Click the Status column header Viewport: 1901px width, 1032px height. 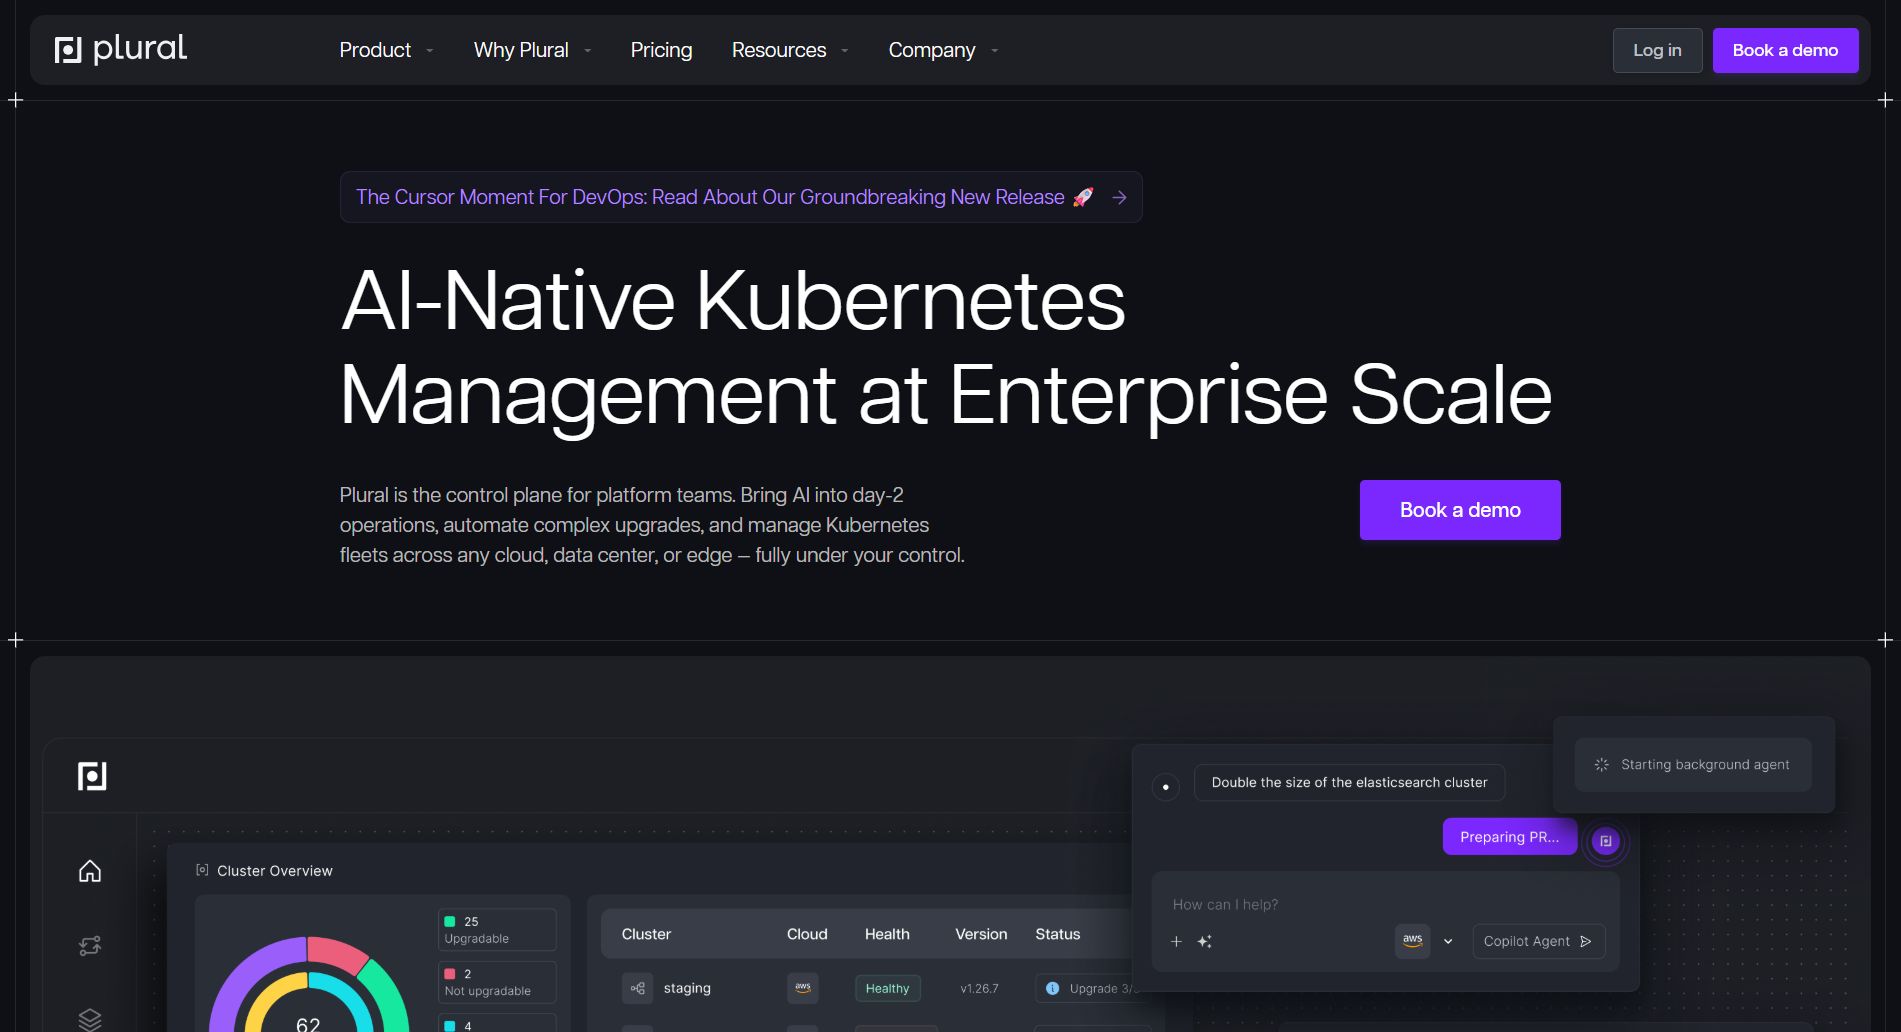(1058, 934)
